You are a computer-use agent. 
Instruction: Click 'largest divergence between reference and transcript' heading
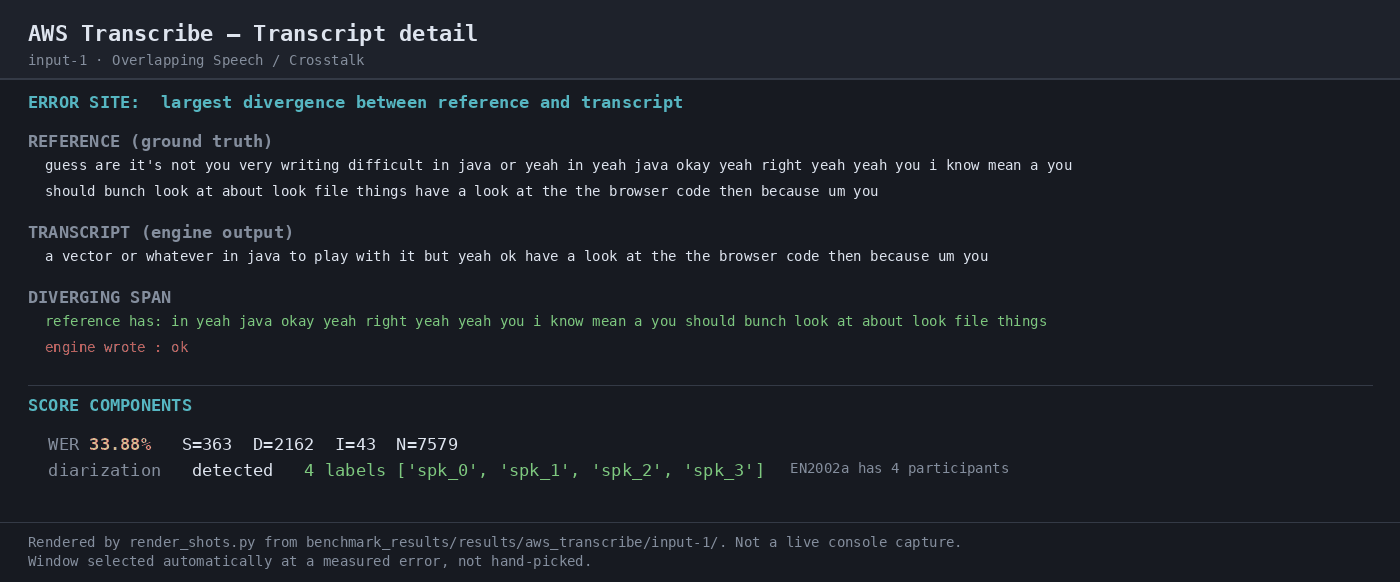point(422,103)
